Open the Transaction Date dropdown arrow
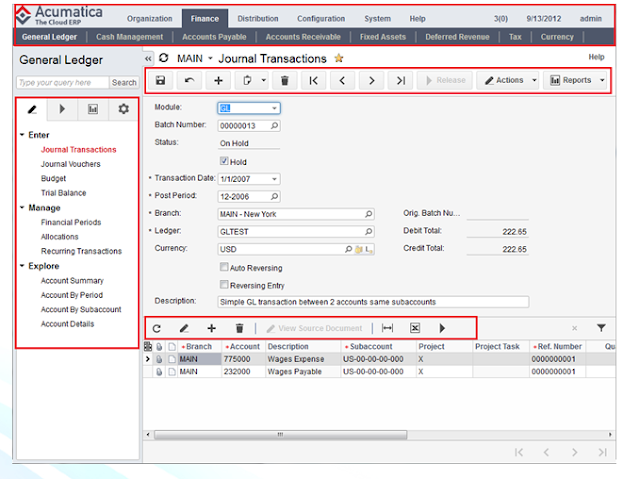The width and height of the screenshot is (640, 479). point(274,179)
